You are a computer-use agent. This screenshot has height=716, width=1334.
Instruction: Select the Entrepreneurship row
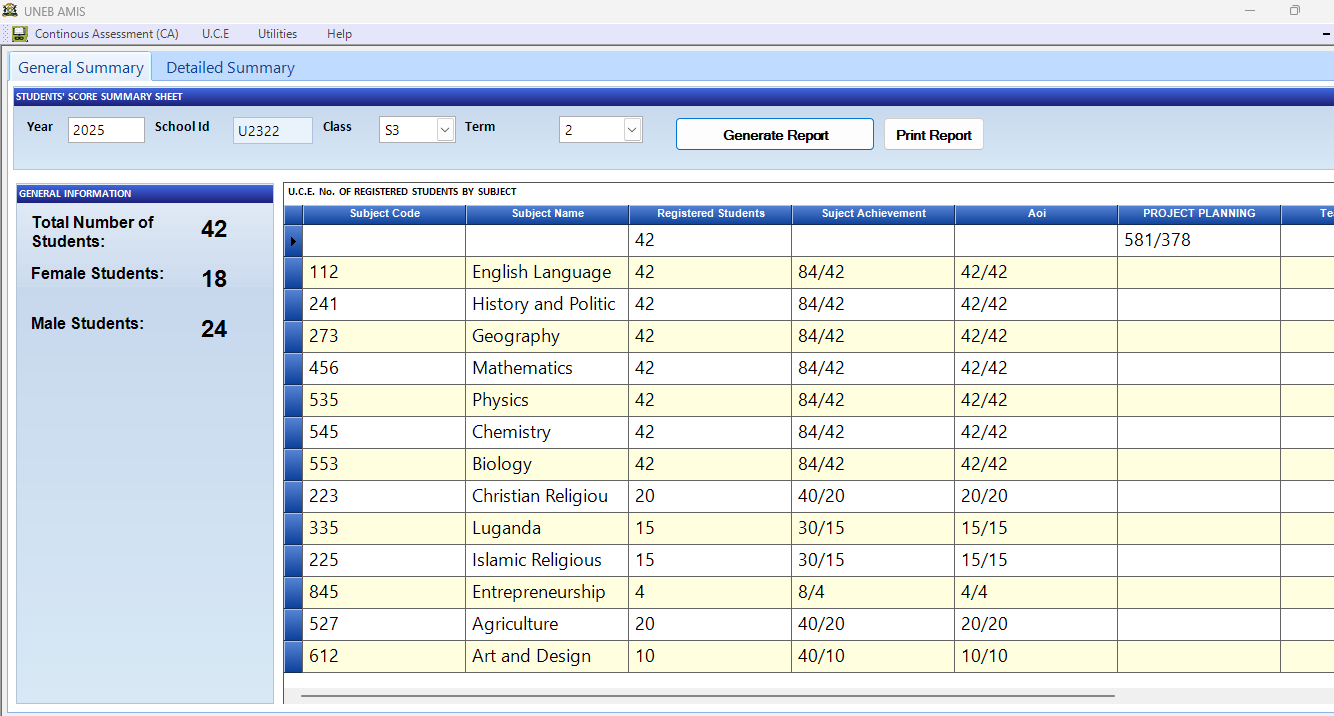(292, 592)
